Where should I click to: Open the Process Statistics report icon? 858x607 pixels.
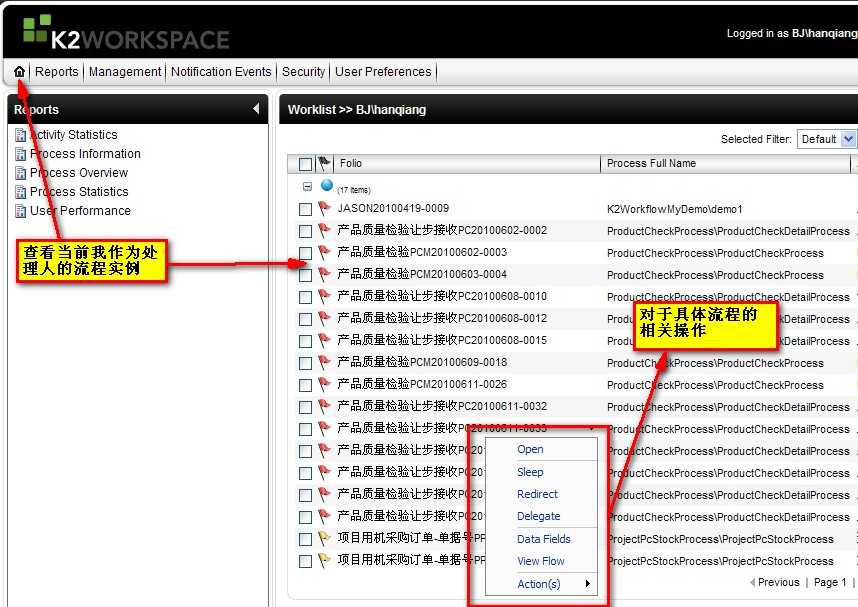pos(20,192)
